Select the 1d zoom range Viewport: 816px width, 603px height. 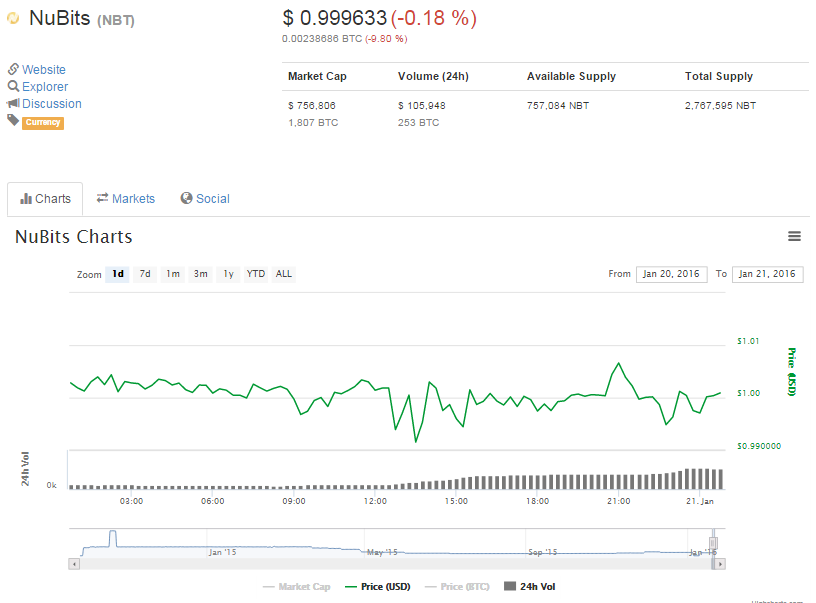tap(118, 274)
